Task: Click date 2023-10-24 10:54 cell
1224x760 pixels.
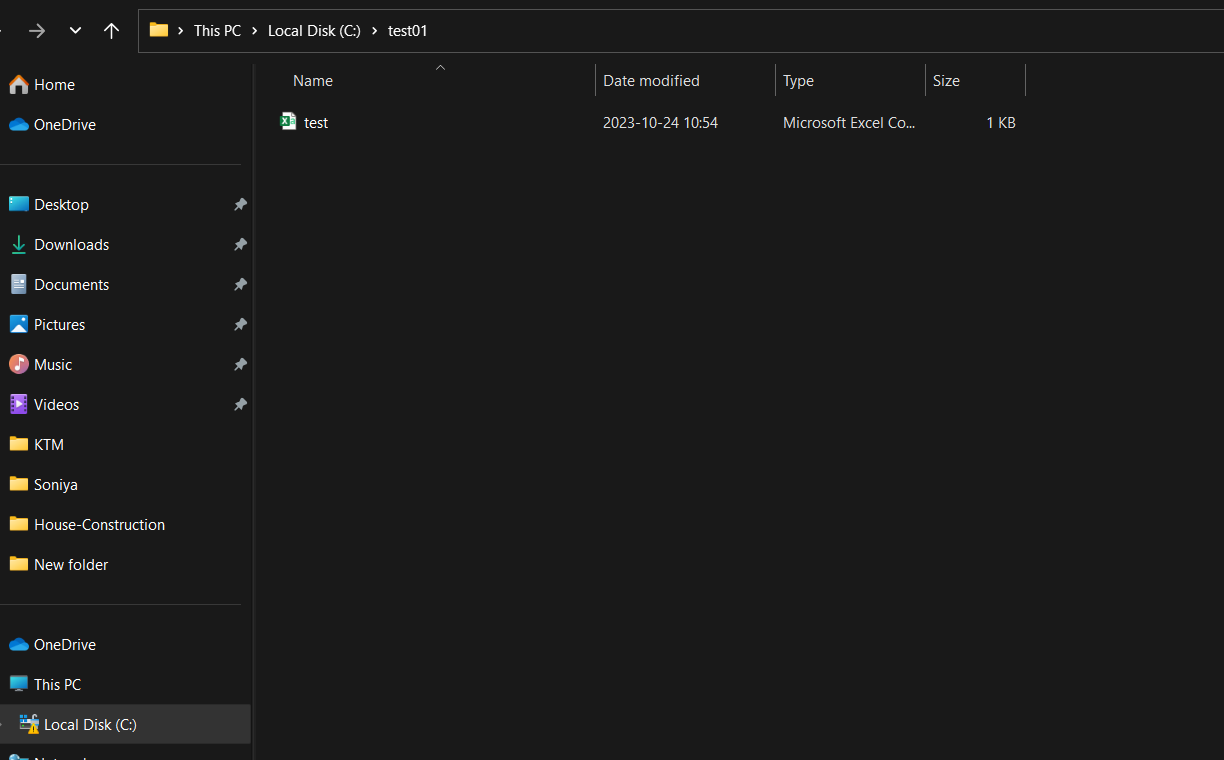Action: pyautogui.click(x=660, y=123)
